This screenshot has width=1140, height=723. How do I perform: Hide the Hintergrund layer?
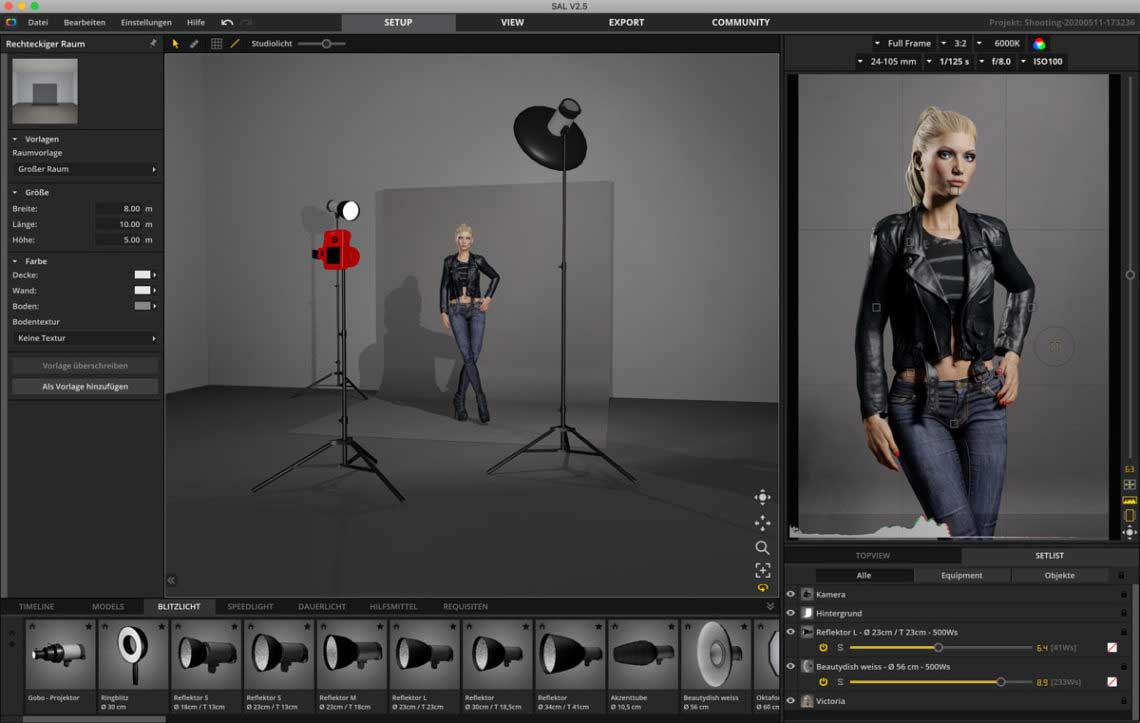[x=791, y=613]
